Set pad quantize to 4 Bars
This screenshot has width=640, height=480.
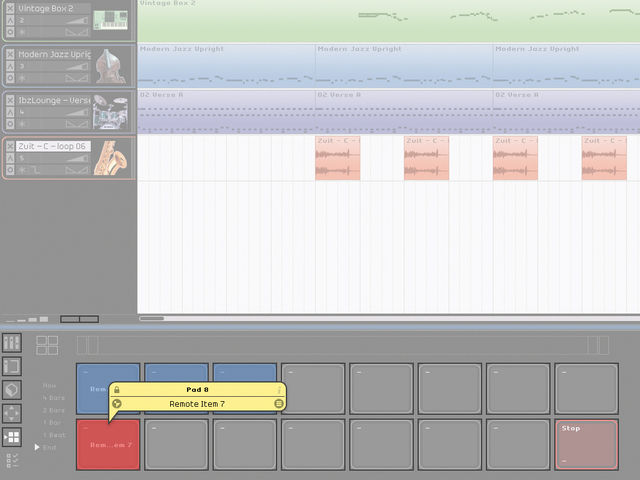pyautogui.click(x=53, y=398)
